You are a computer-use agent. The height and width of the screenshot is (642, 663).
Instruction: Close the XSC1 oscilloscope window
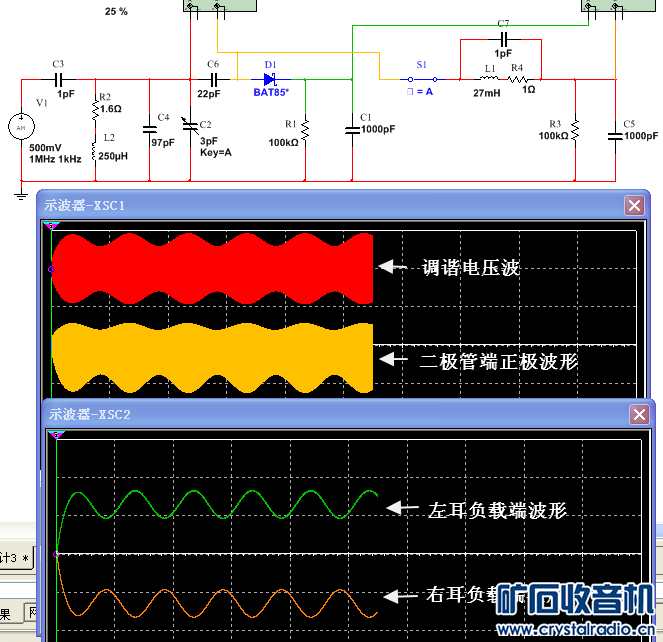tap(634, 206)
